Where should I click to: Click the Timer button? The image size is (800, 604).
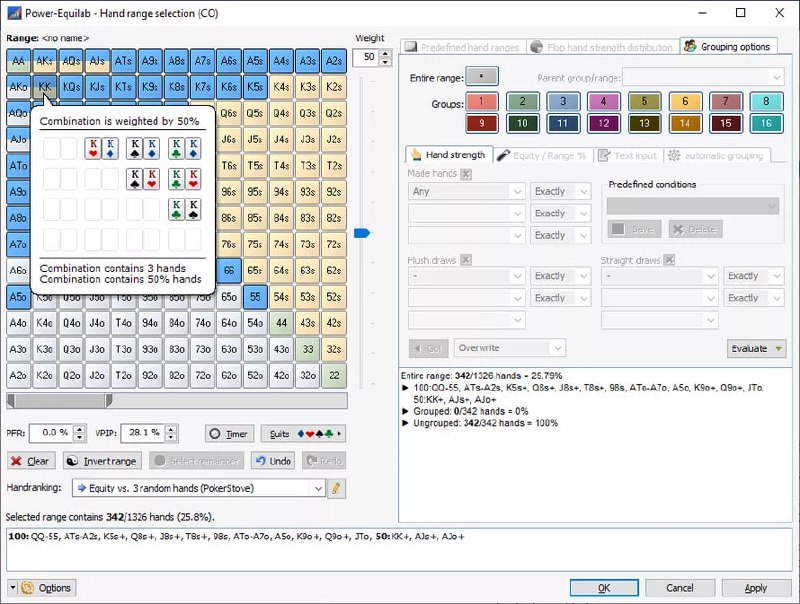click(230, 434)
